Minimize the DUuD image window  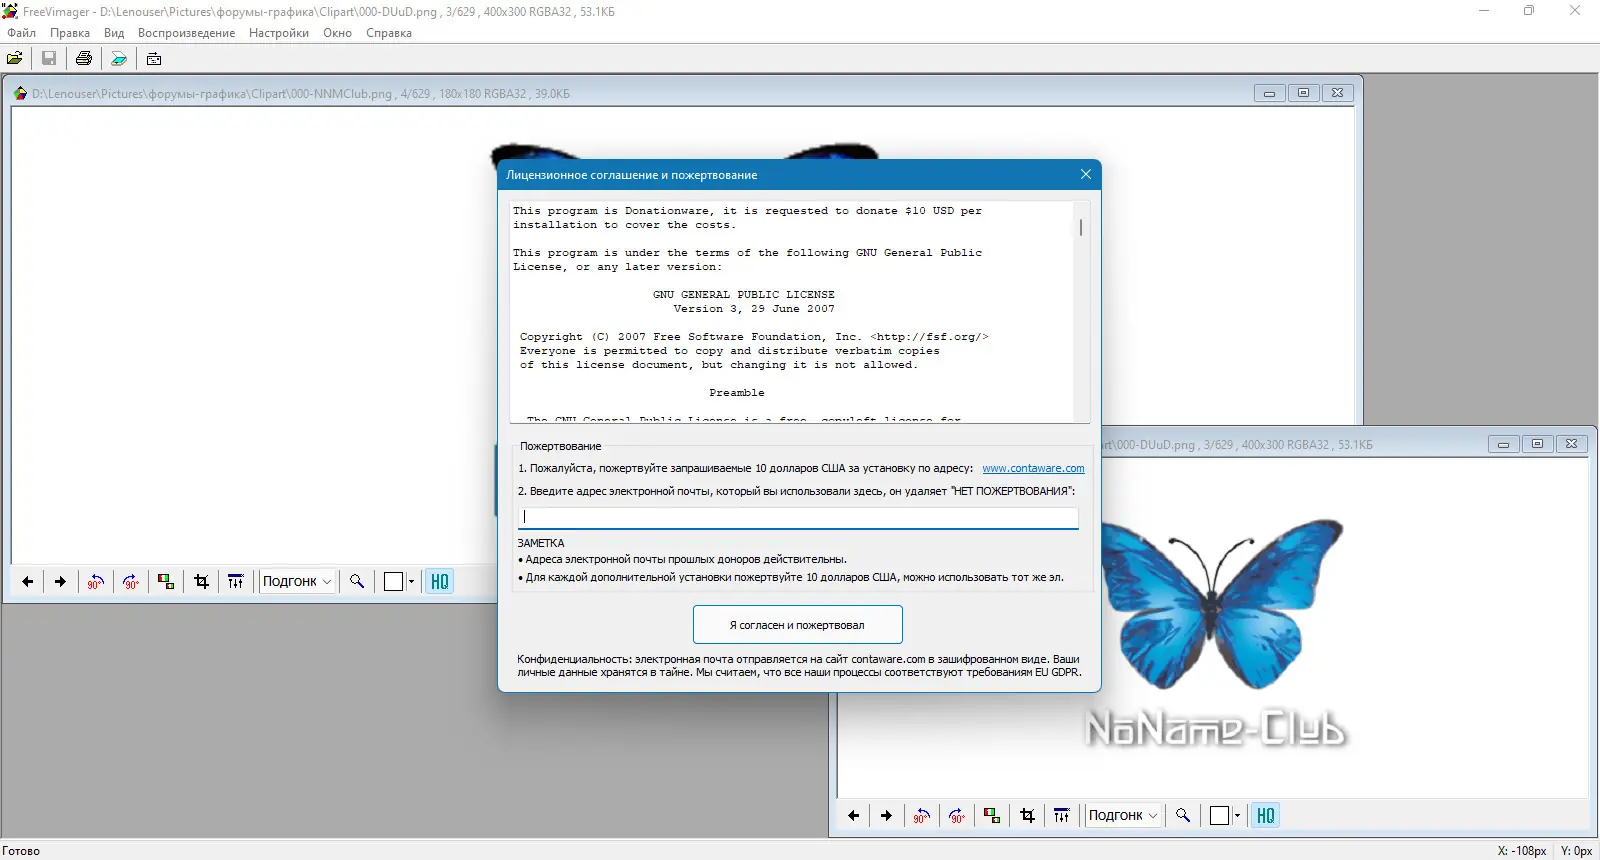click(1504, 444)
